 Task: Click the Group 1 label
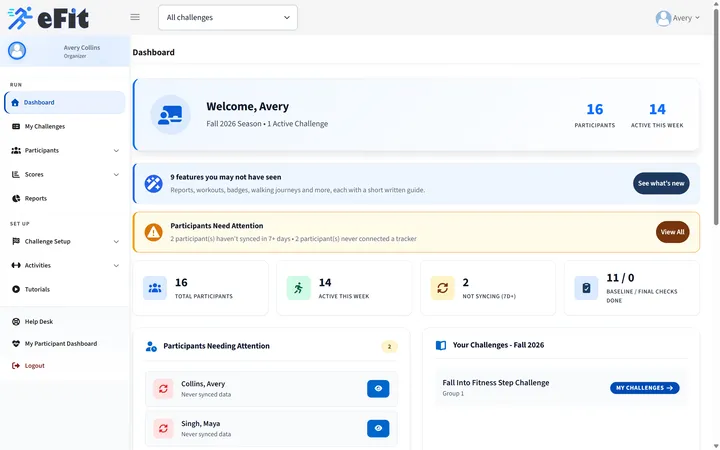point(453,394)
